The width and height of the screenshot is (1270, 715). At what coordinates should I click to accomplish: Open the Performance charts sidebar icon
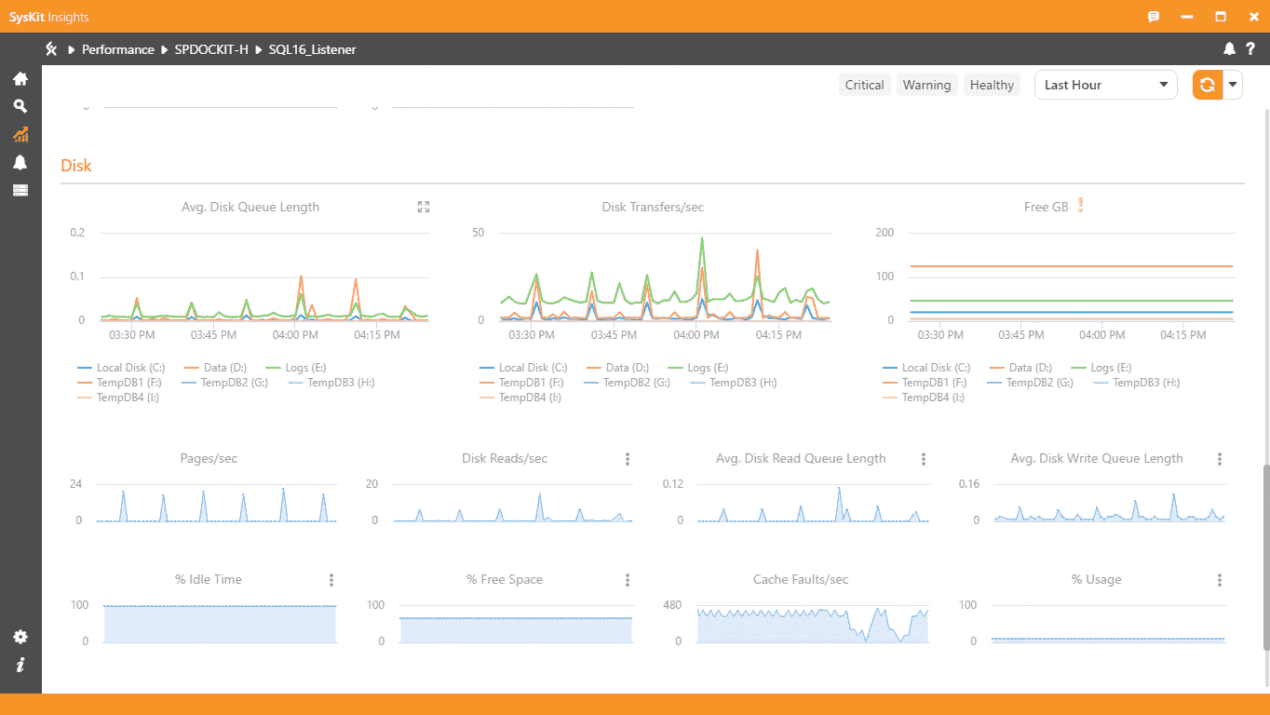(20, 134)
